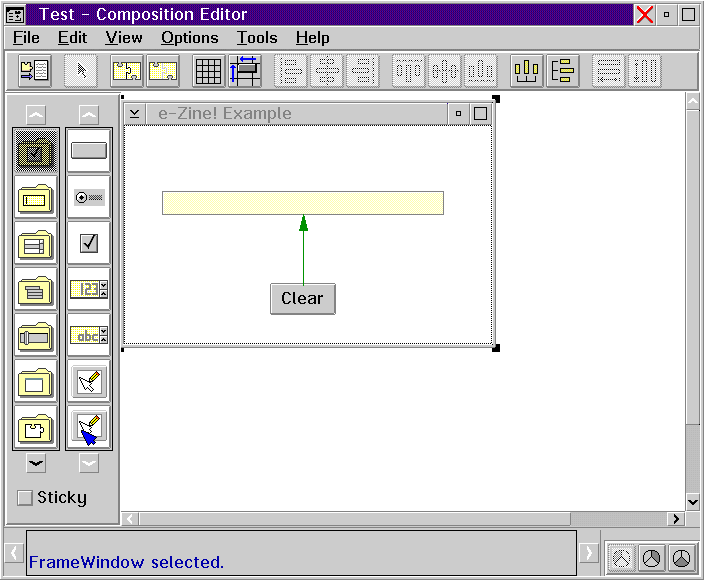Select the Clear push button
The image size is (704, 580).
coord(303,299)
